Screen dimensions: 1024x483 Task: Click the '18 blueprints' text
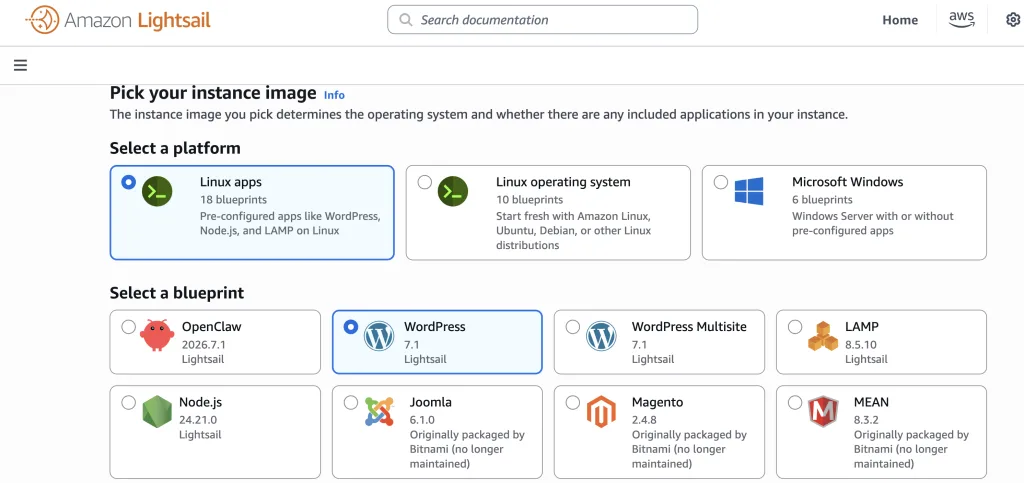point(233,200)
